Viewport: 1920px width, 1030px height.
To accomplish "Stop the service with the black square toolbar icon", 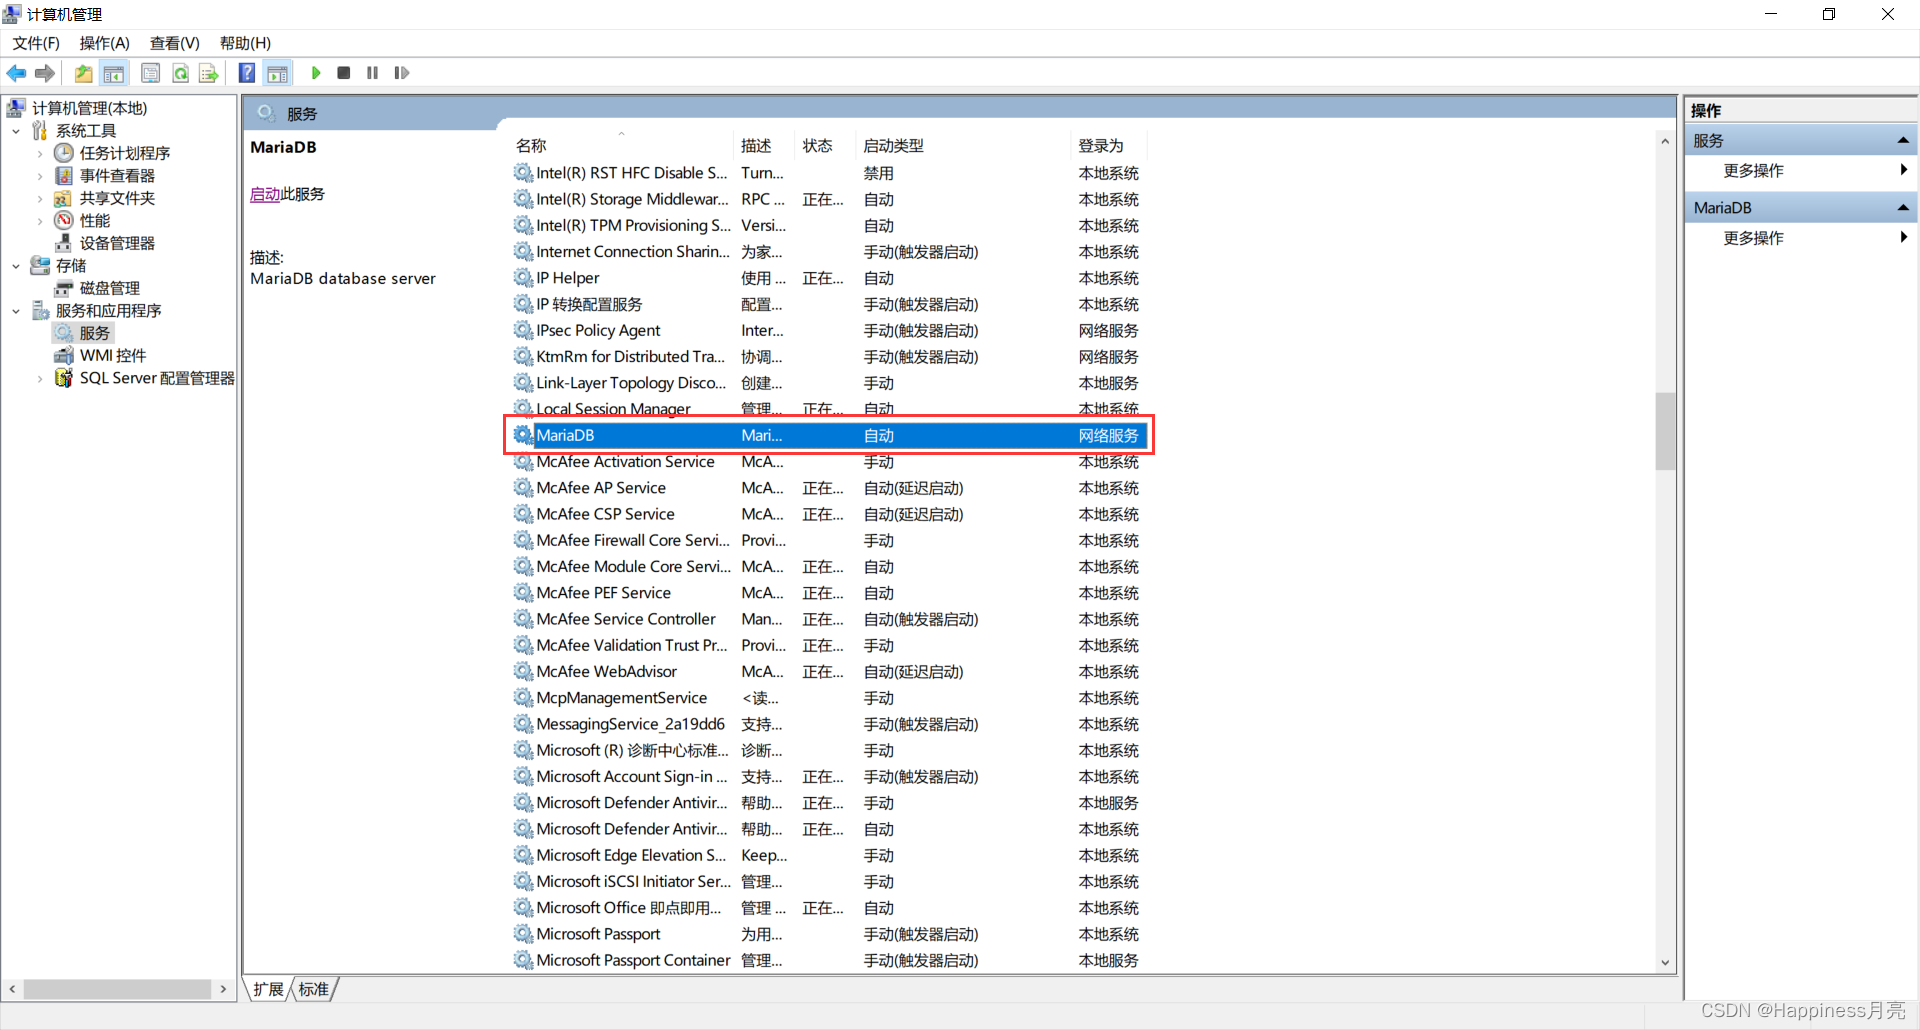I will (343, 72).
